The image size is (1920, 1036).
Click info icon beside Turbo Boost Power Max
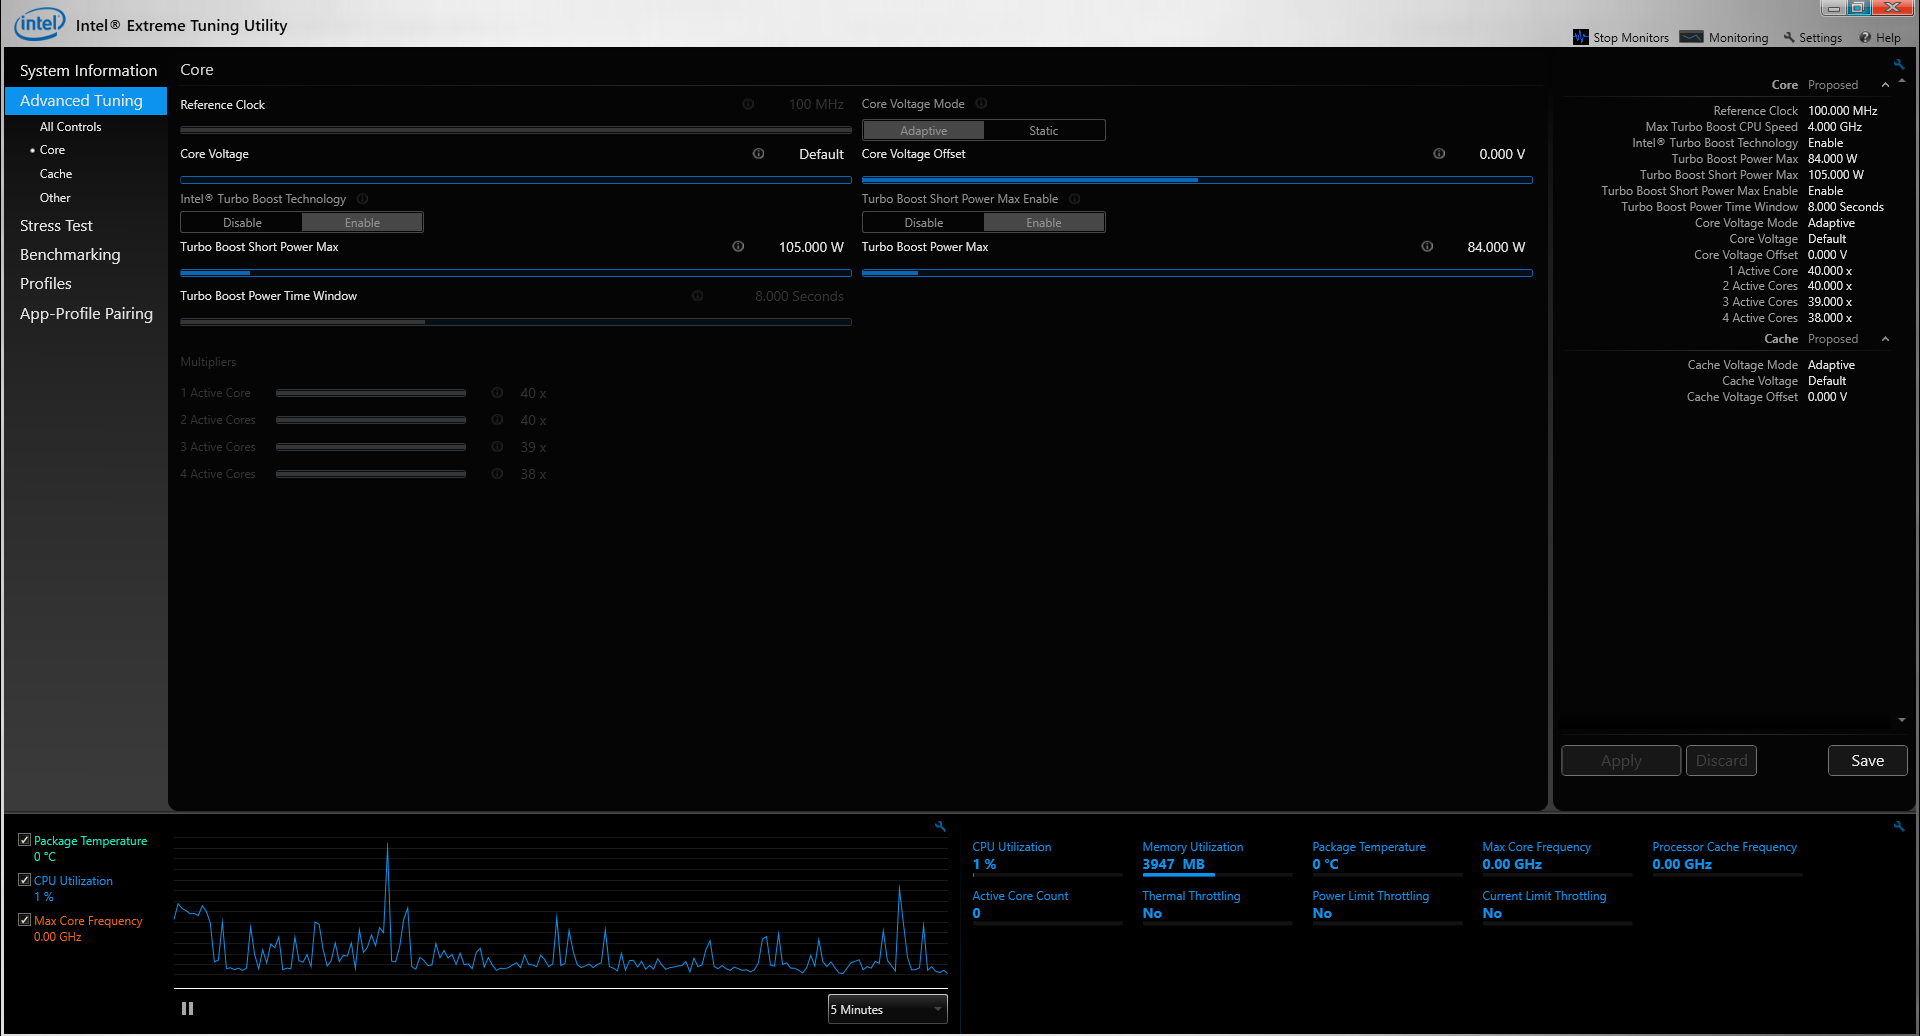[x=1427, y=247]
